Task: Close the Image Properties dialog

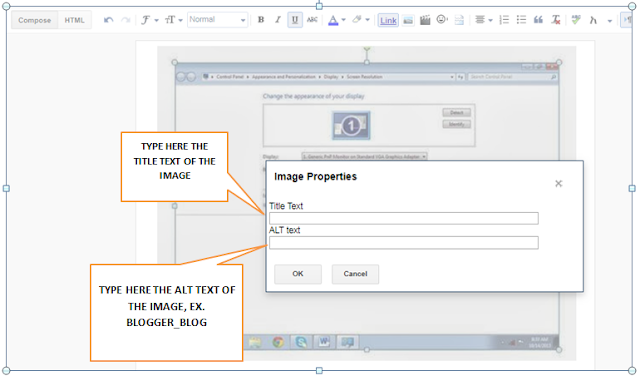Action: [558, 184]
